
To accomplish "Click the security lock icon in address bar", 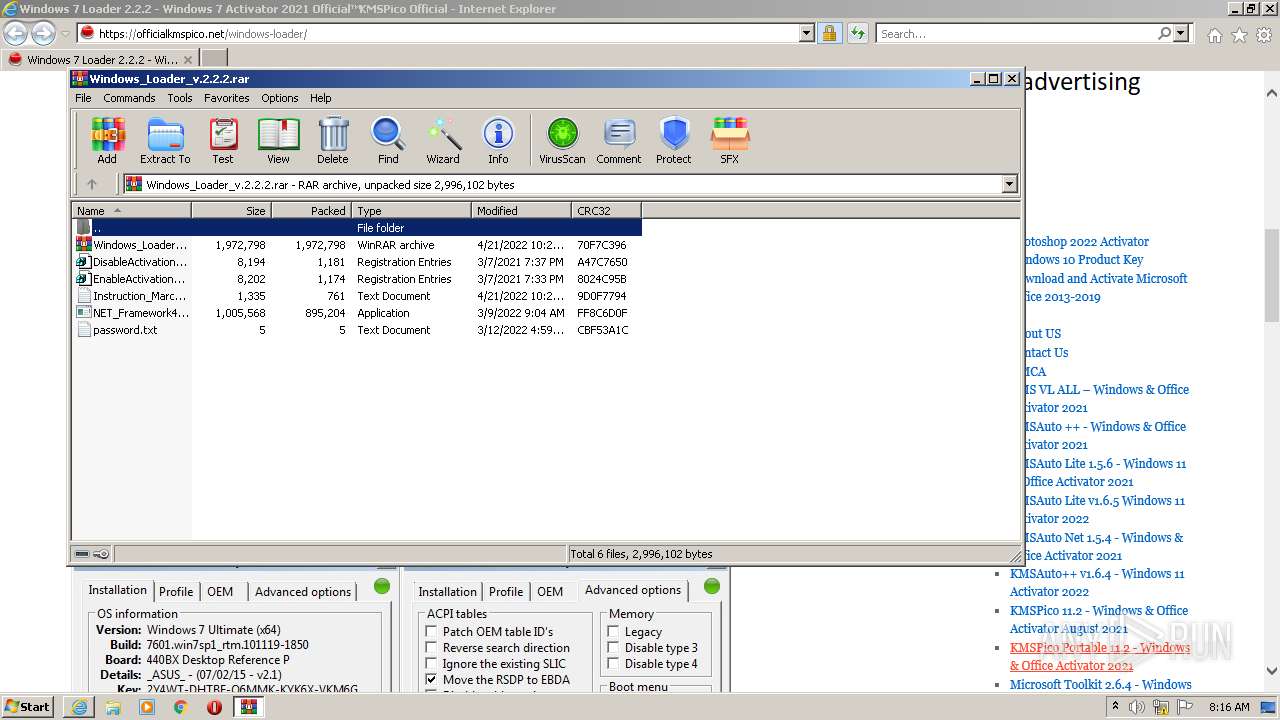I will point(829,33).
